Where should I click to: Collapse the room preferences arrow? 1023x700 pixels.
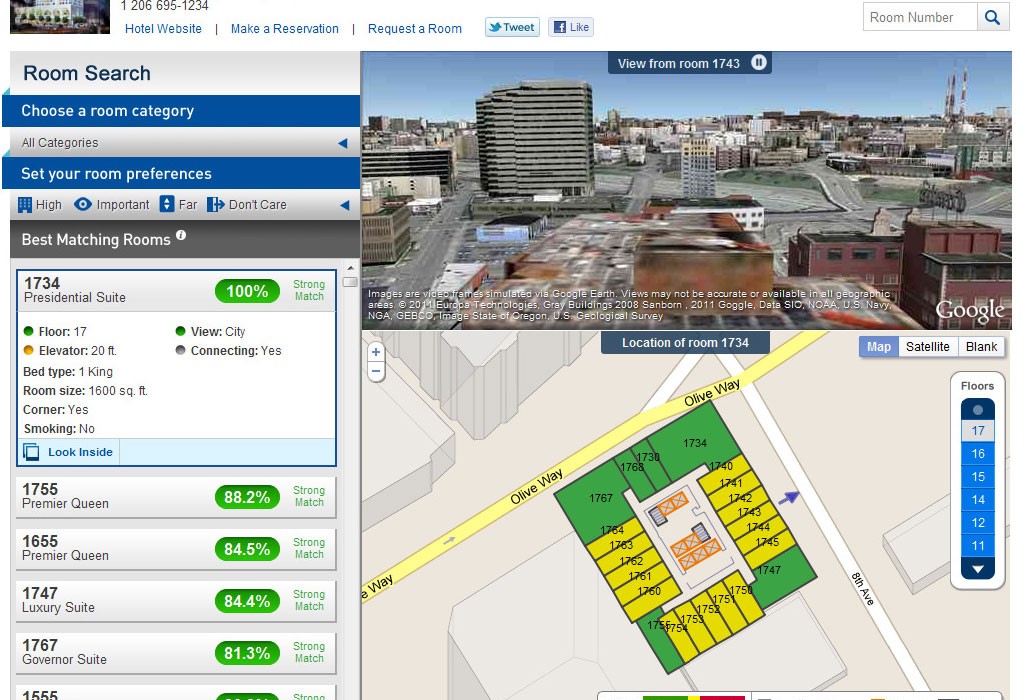(x=343, y=205)
